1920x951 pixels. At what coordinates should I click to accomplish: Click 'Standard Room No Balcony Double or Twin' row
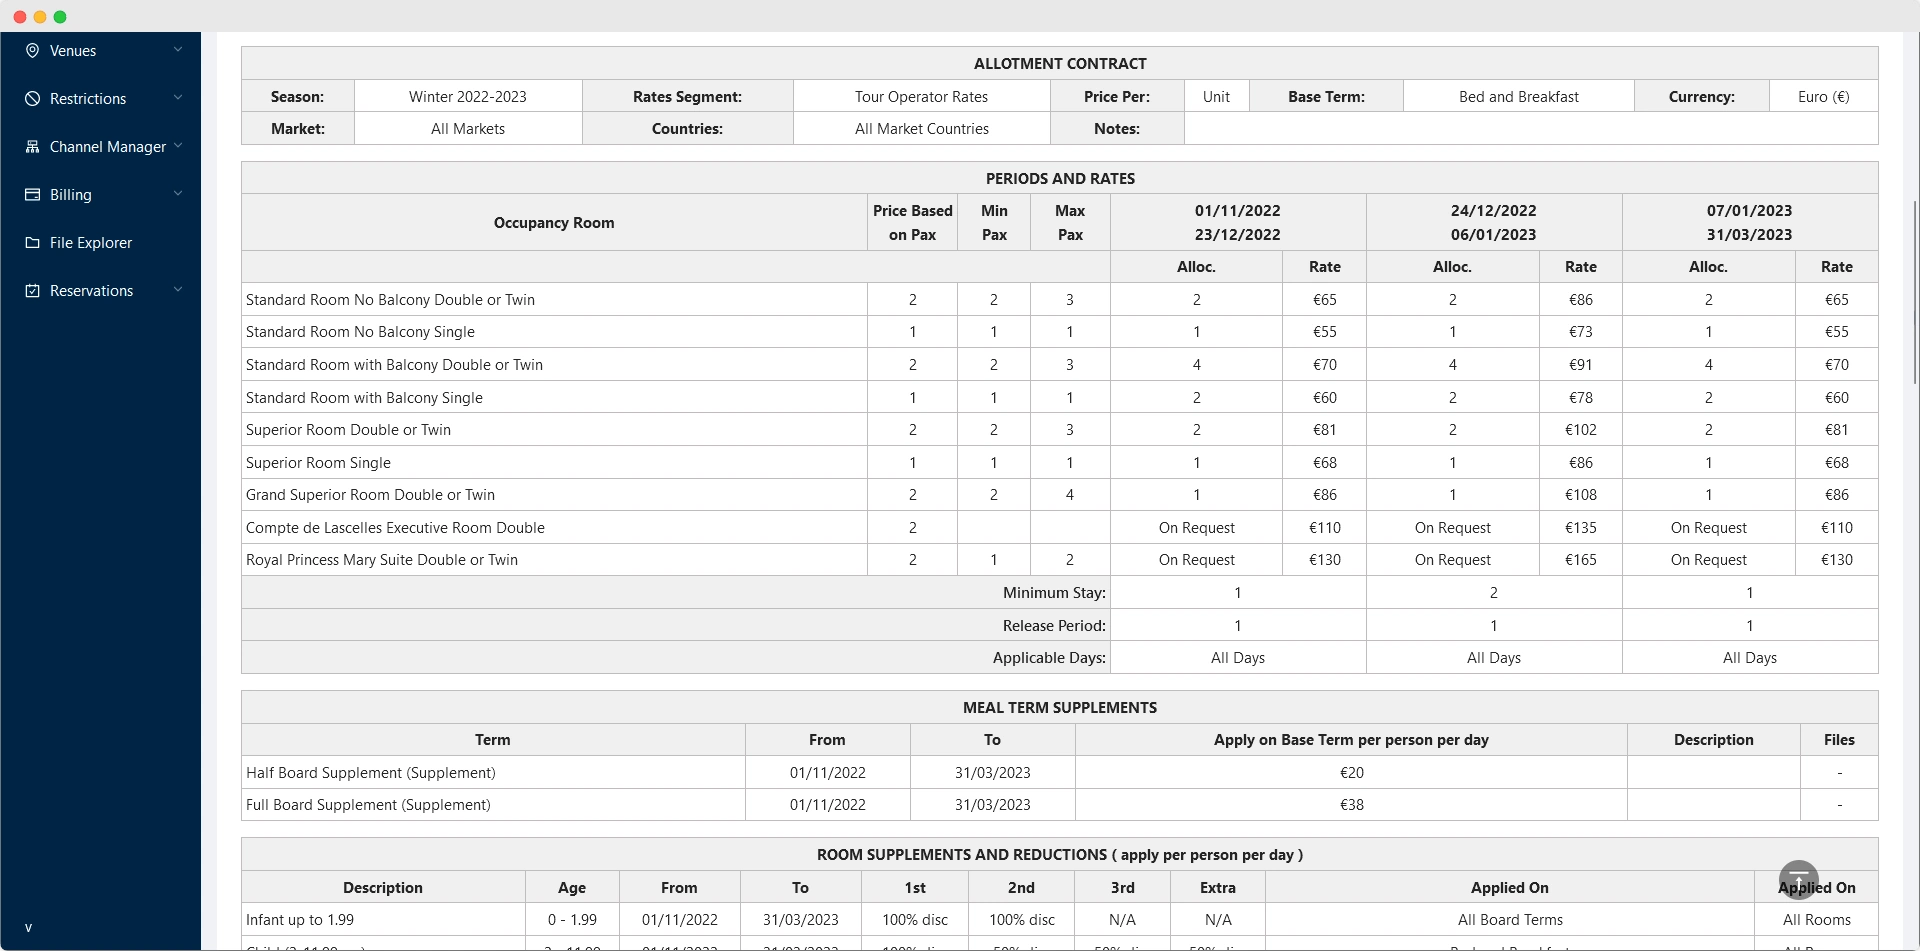click(390, 300)
